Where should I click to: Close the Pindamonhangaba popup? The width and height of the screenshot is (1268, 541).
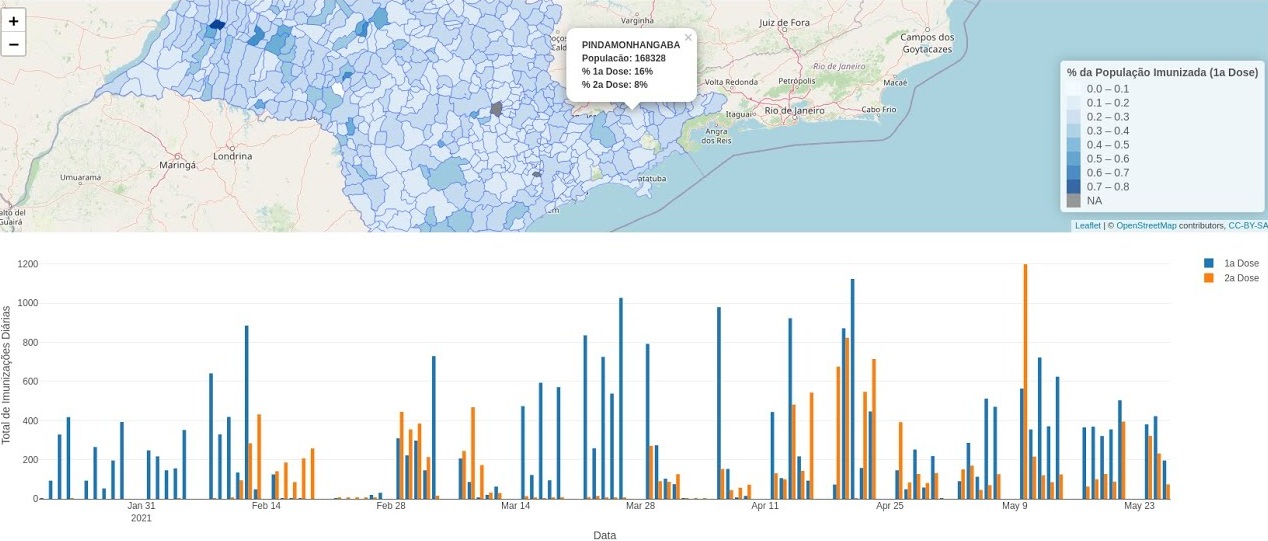click(x=688, y=38)
